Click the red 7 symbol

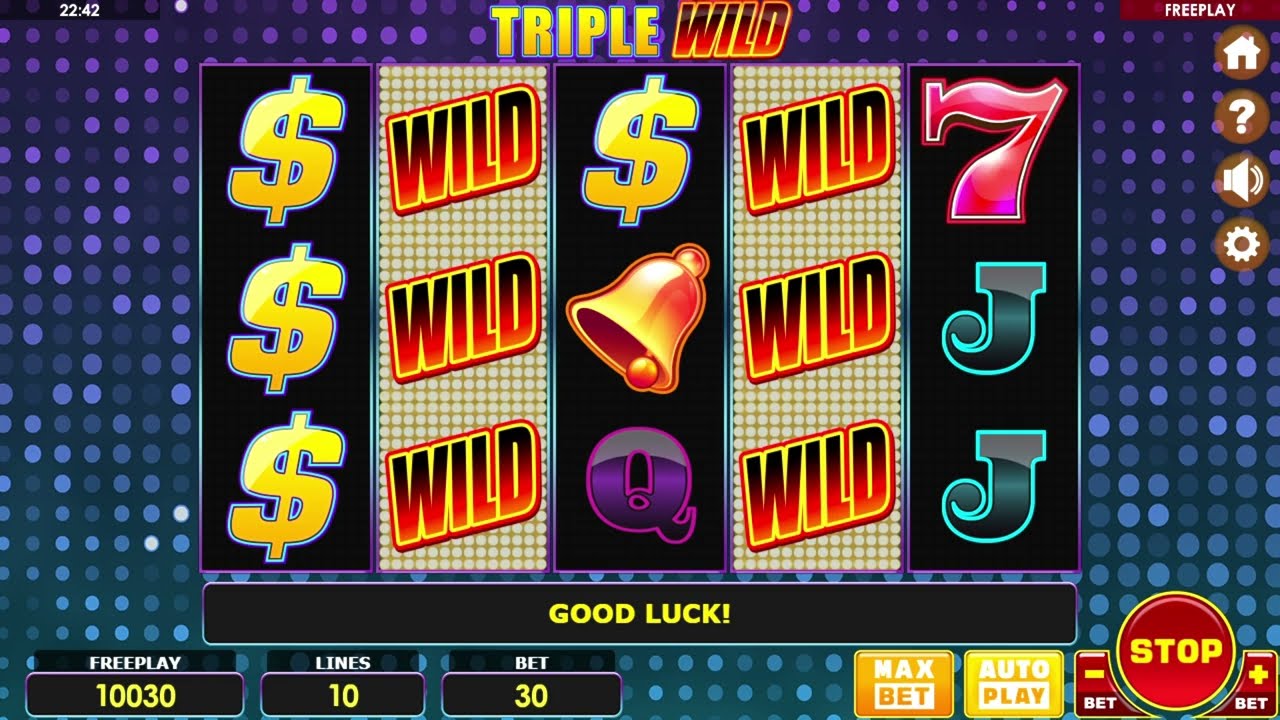pyautogui.click(x=993, y=148)
